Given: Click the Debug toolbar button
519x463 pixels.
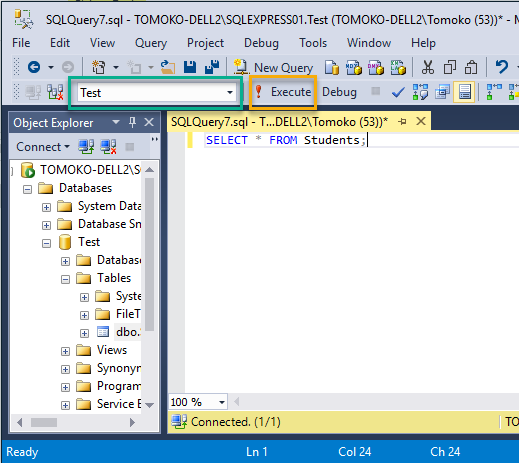Looking at the screenshot, I should click(339, 92).
